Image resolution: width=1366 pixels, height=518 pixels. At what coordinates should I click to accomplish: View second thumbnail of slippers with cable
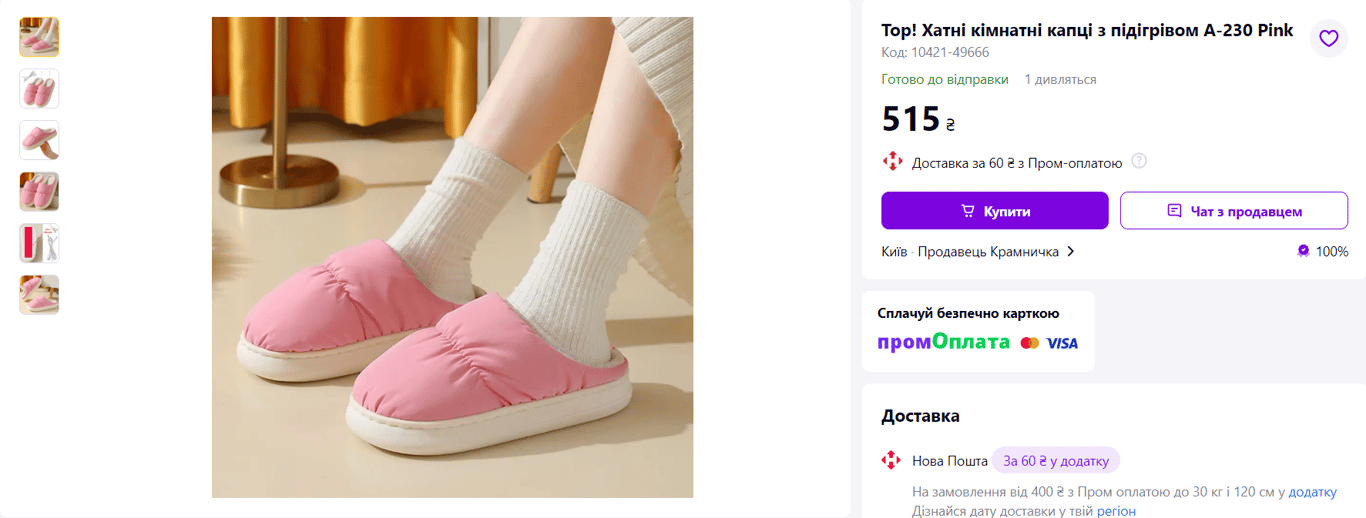point(39,89)
